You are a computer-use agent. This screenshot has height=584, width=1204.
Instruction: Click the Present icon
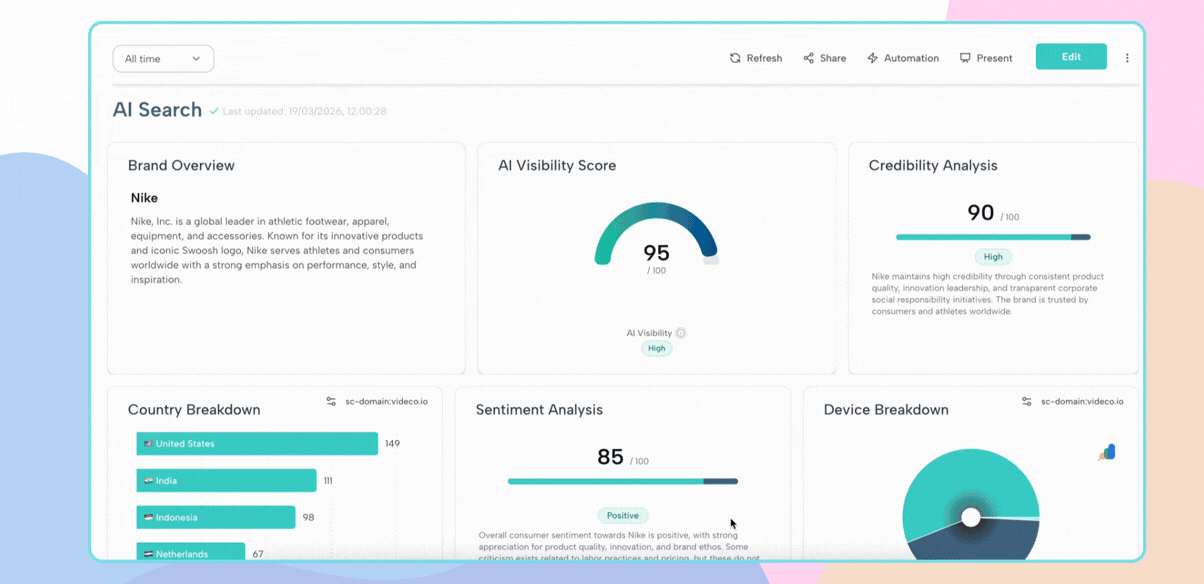(963, 57)
